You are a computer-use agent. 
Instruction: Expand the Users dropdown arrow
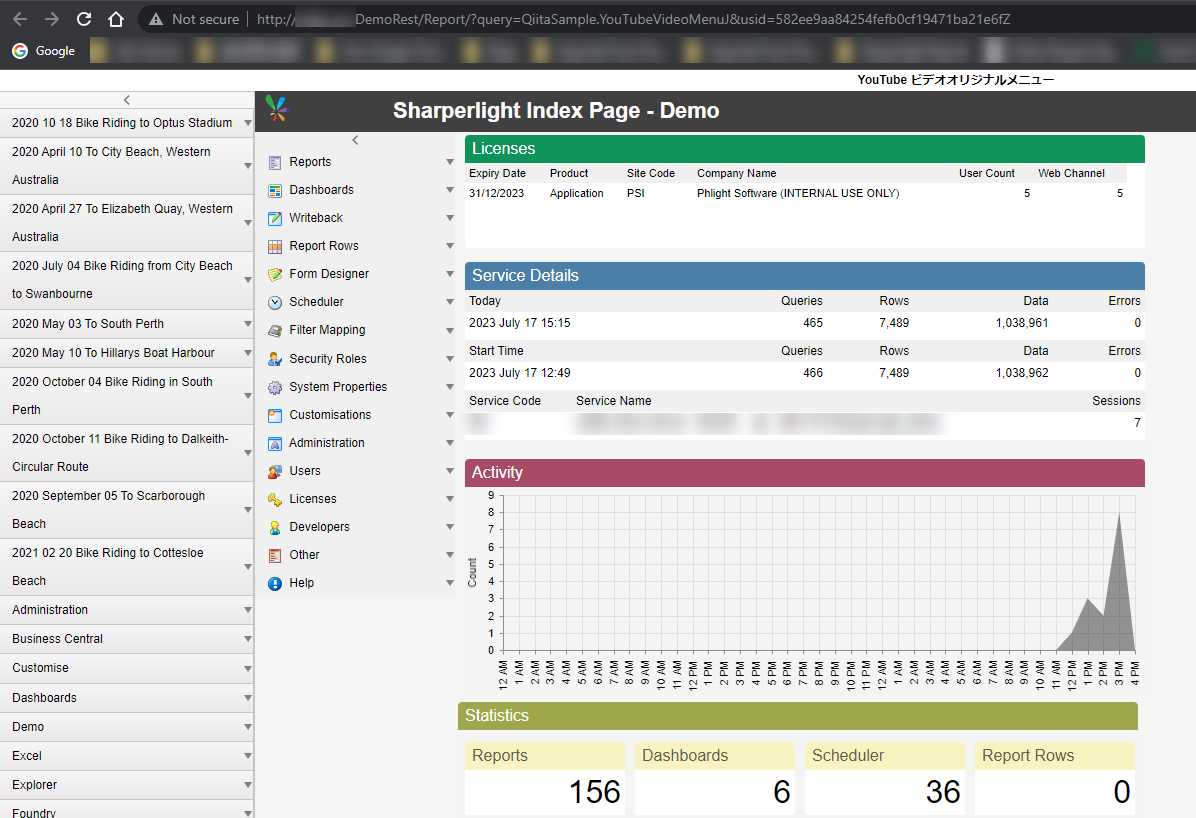(450, 471)
